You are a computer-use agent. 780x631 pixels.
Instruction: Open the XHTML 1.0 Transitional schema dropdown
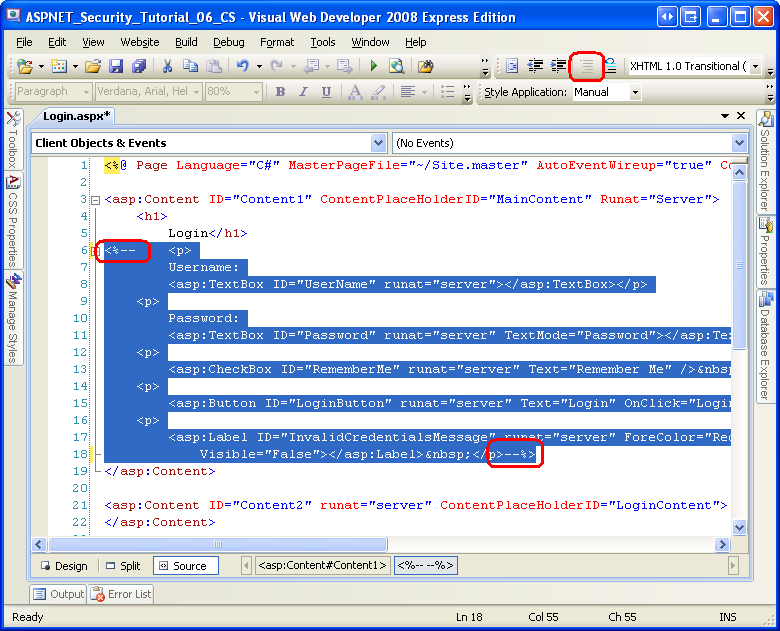[756, 66]
